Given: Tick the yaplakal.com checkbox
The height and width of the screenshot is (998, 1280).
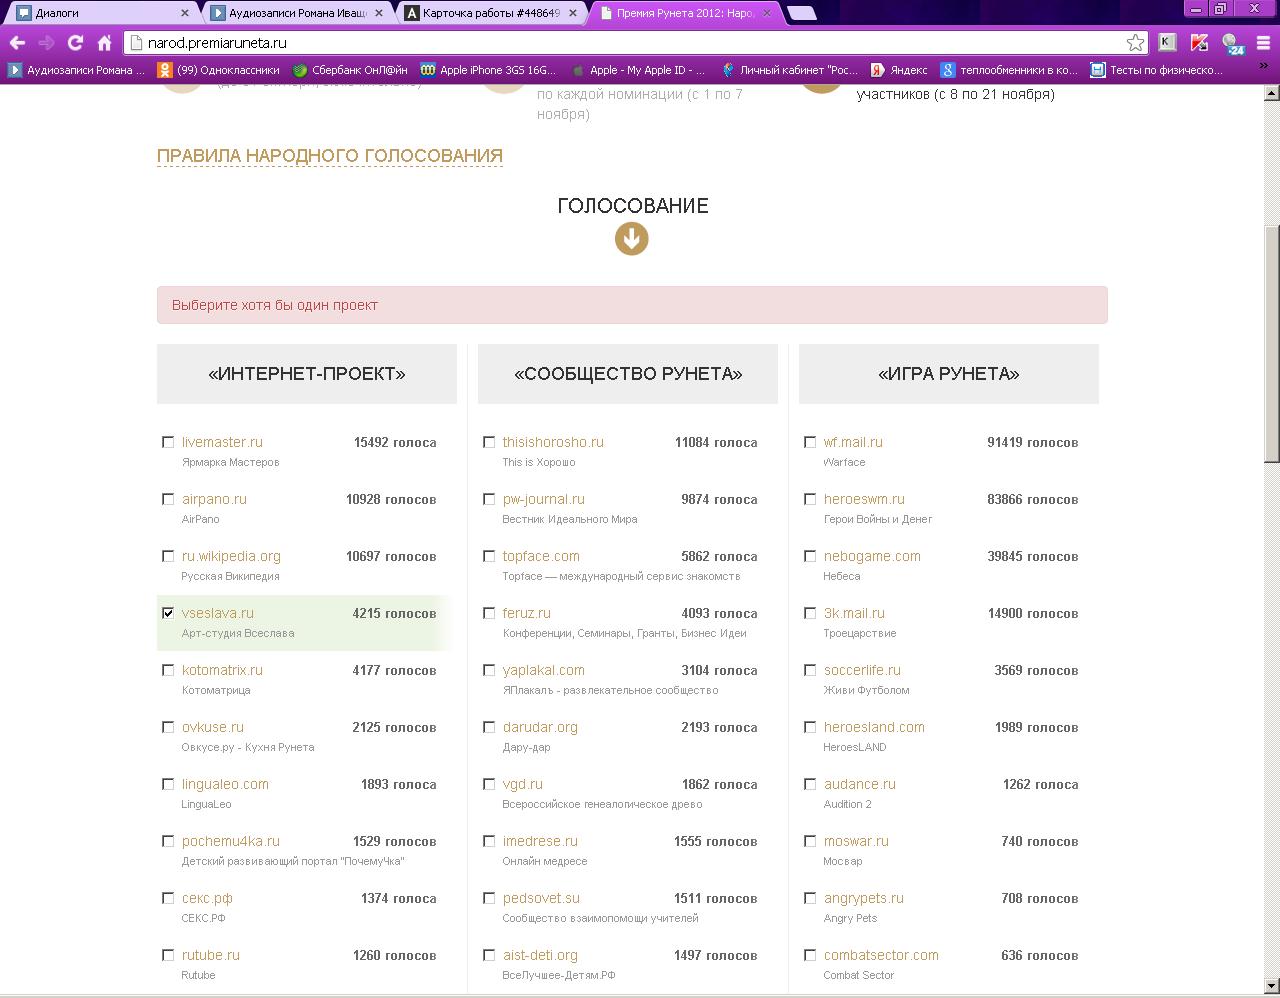Looking at the screenshot, I should [x=489, y=670].
